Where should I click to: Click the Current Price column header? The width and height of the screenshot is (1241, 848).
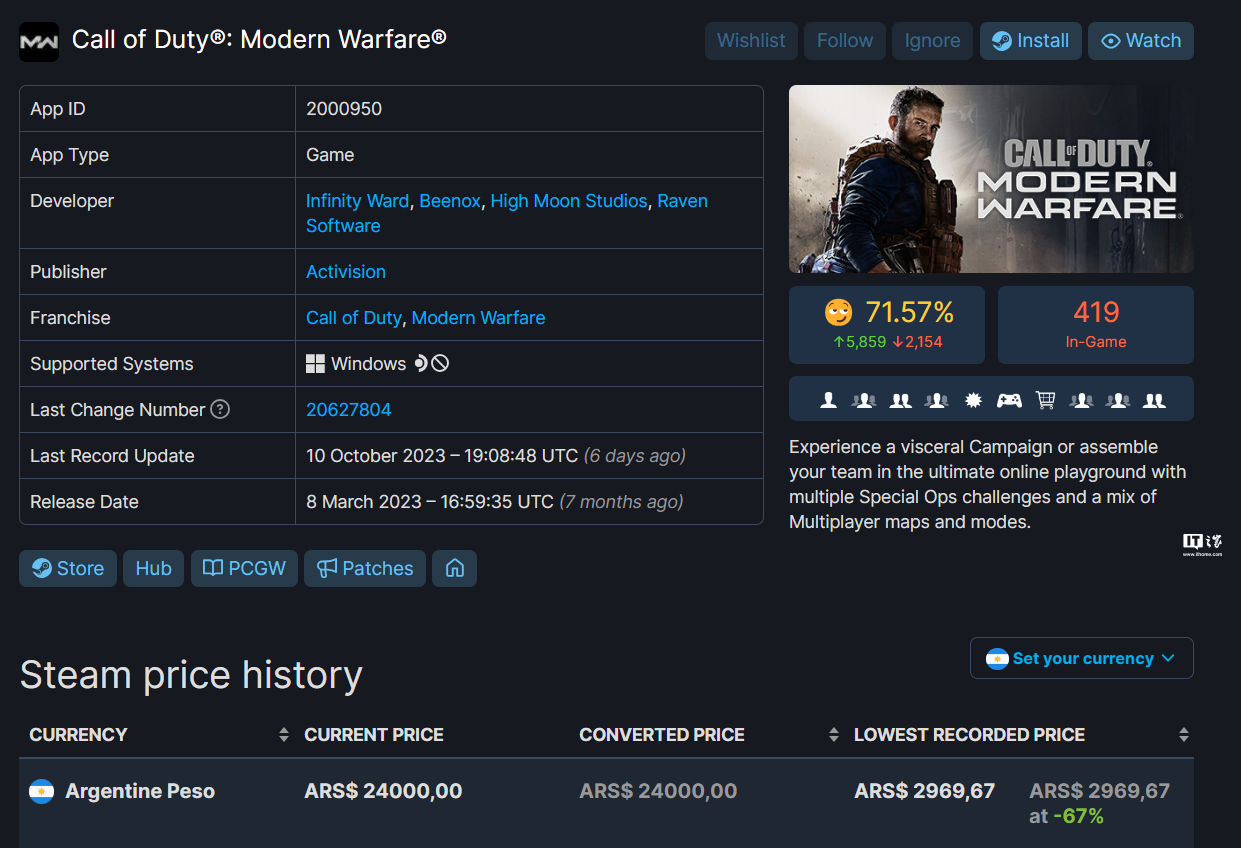(x=374, y=735)
